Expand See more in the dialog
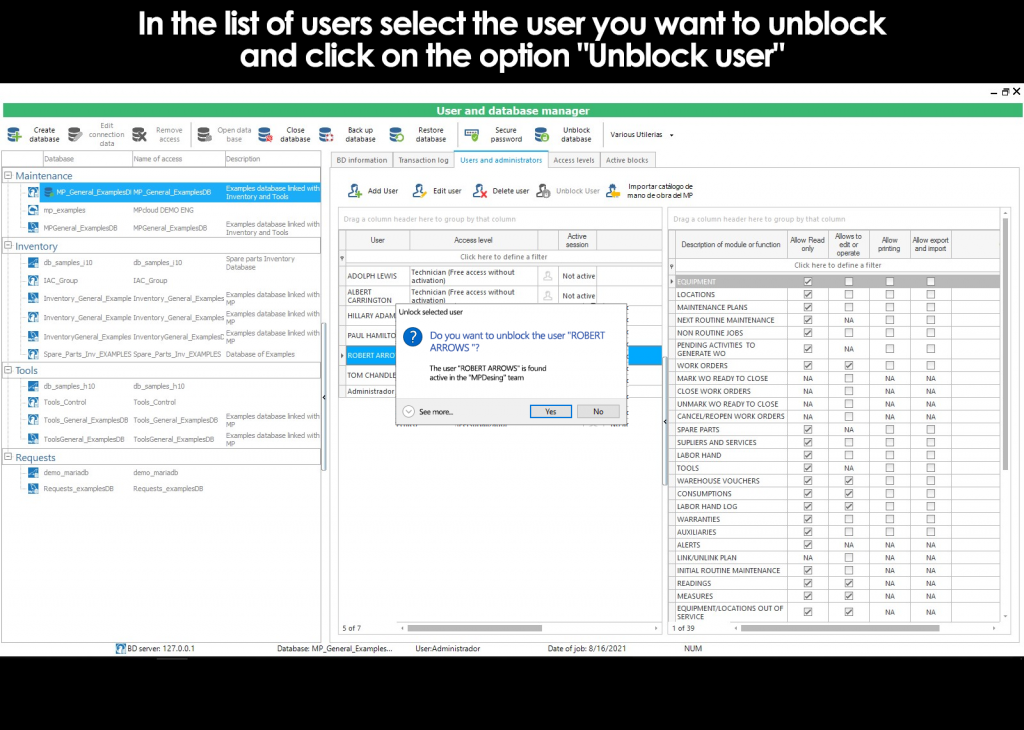1024x730 pixels. (x=409, y=411)
